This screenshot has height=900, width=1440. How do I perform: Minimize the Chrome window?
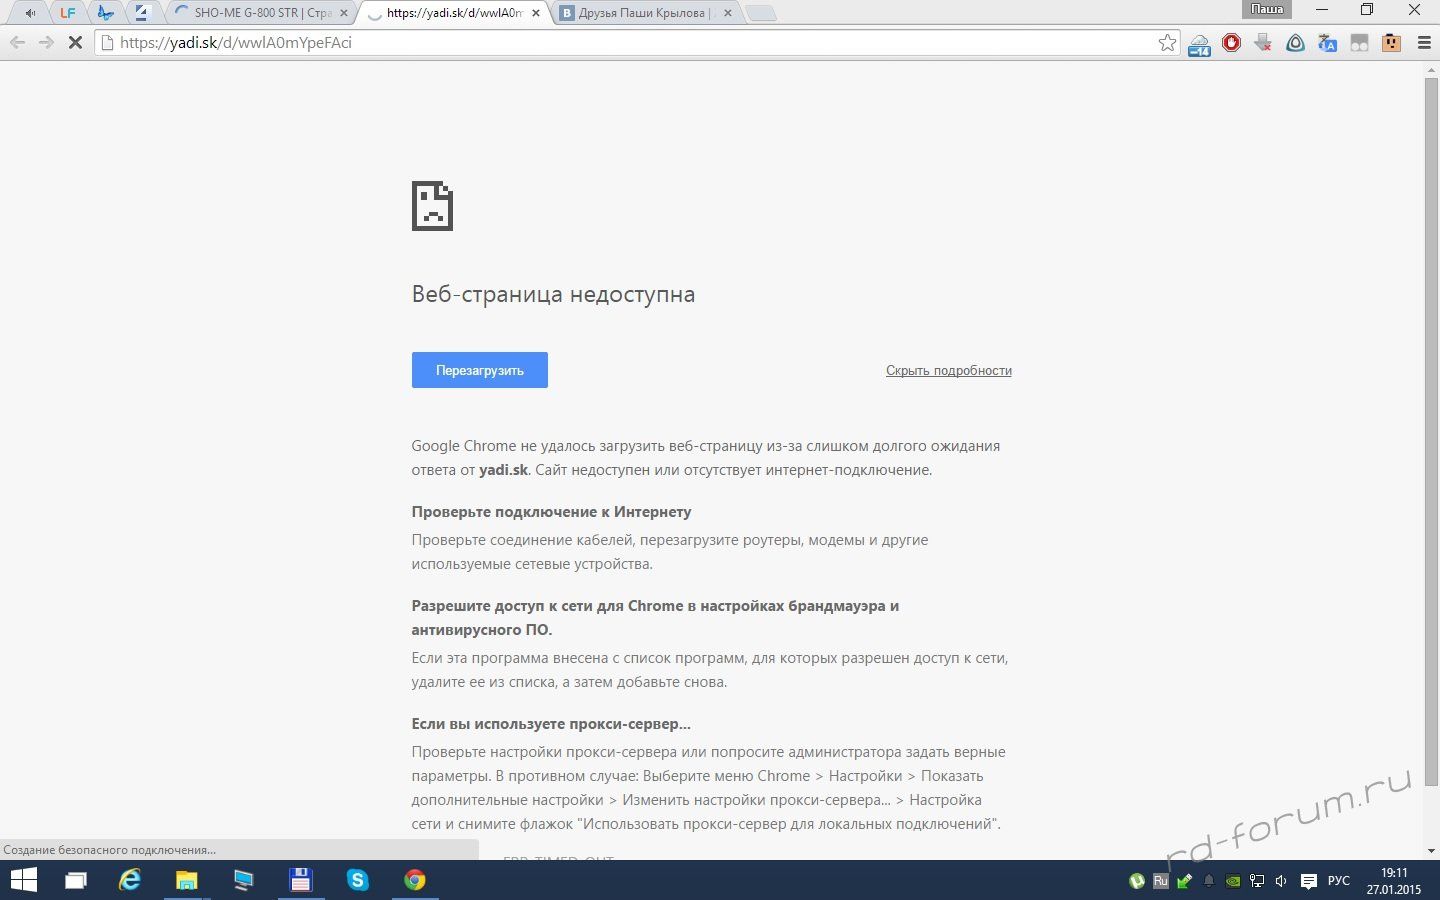1323,10
